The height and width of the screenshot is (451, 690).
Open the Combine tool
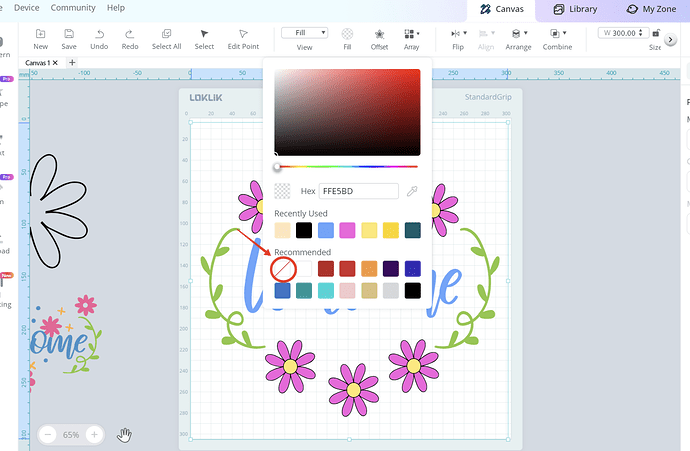click(x=555, y=33)
